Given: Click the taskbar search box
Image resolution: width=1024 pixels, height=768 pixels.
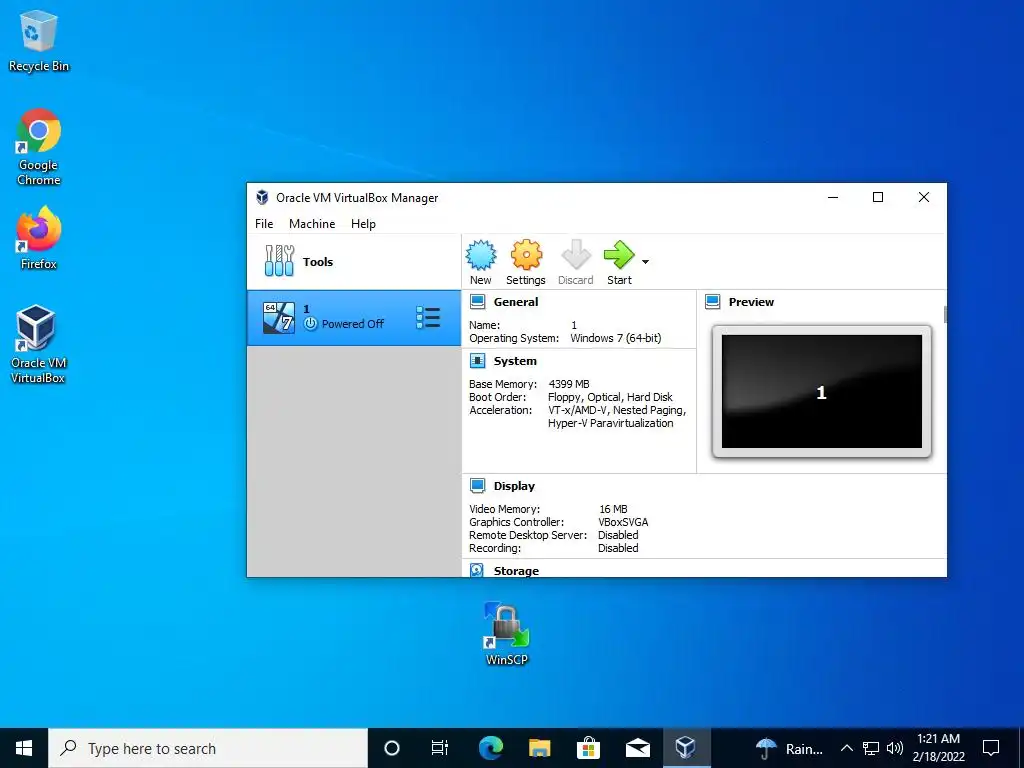Looking at the screenshot, I should coord(208,748).
